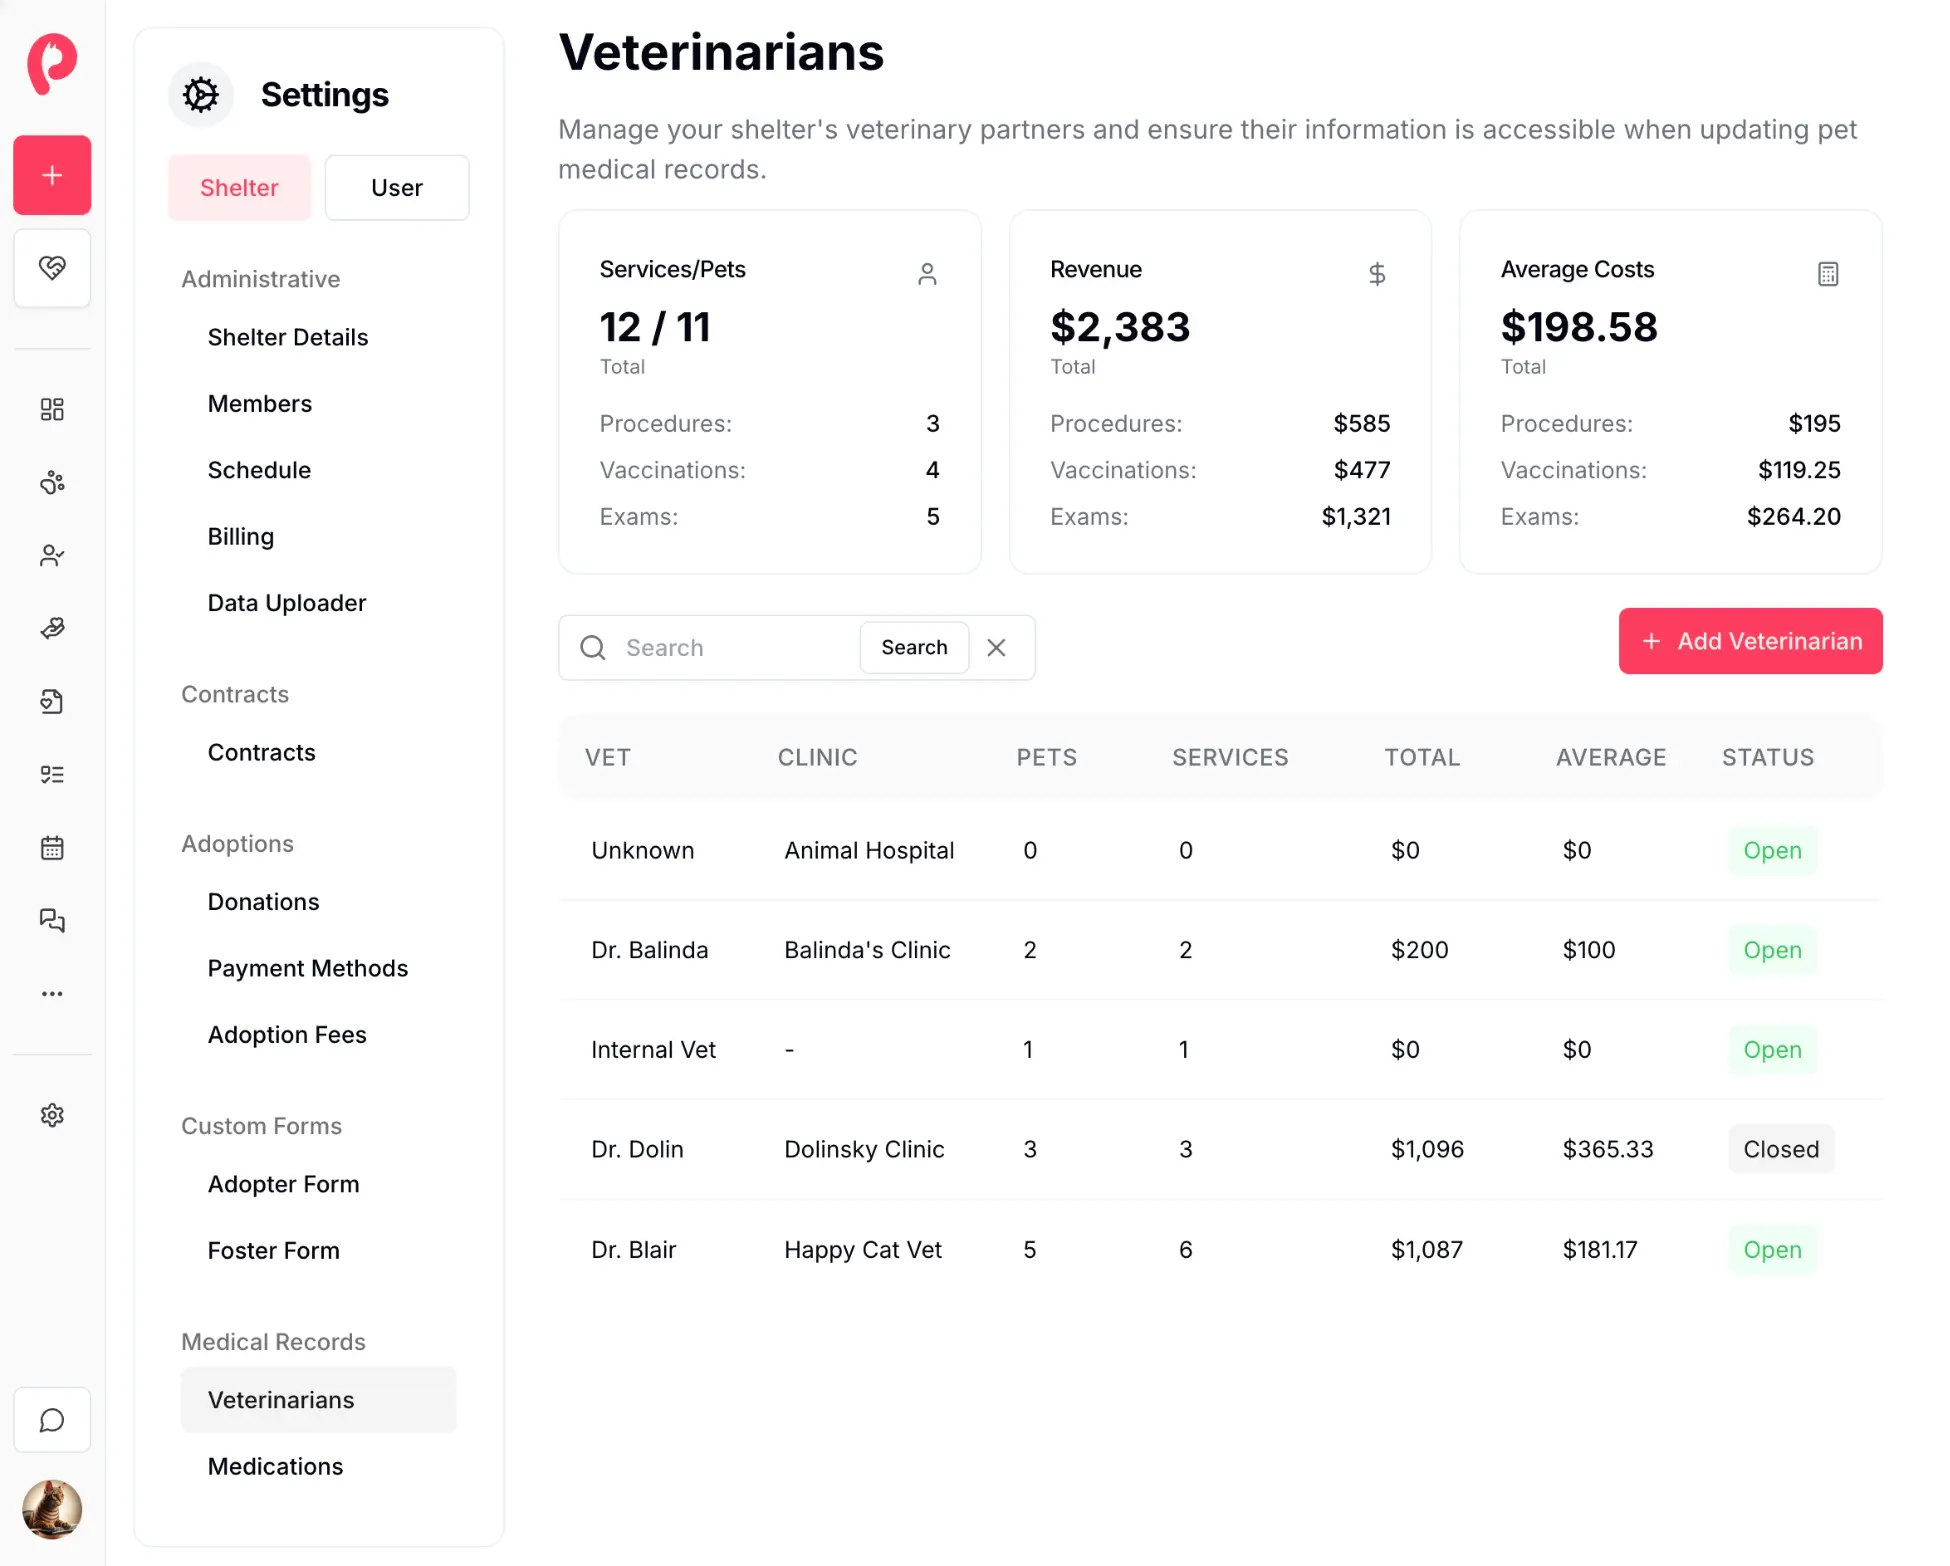Open Medications settings page

pyautogui.click(x=276, y=1467)
